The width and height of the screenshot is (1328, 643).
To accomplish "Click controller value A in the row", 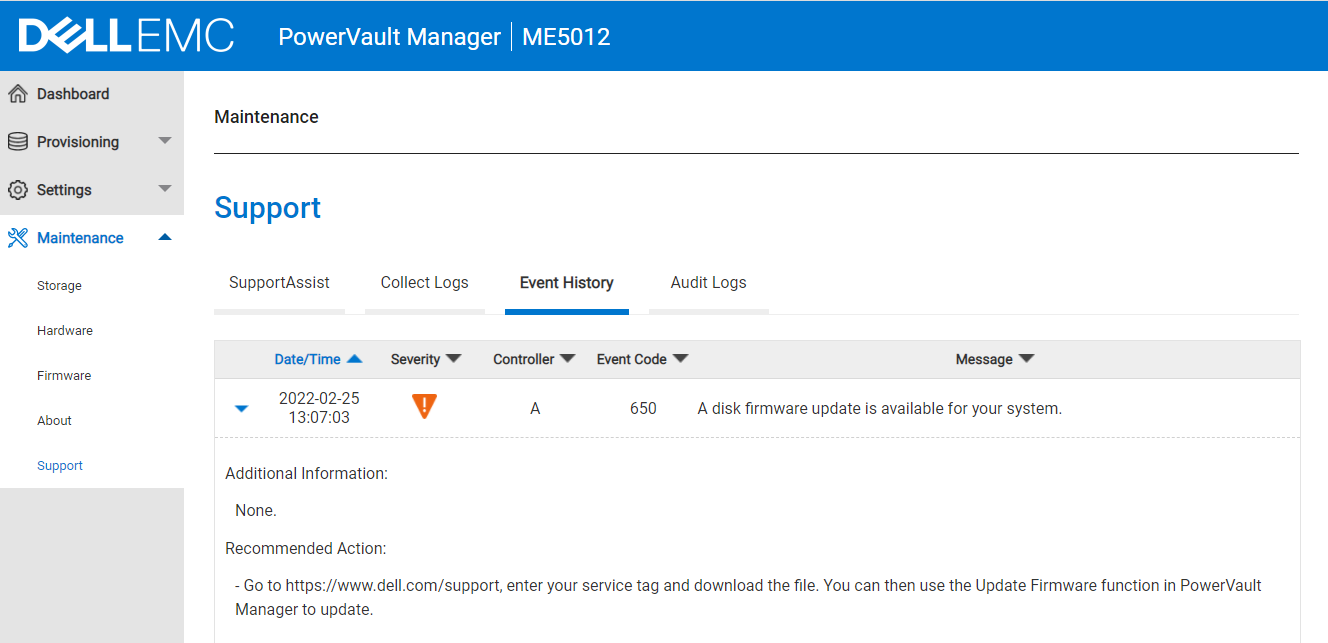I will pos(535,408).
